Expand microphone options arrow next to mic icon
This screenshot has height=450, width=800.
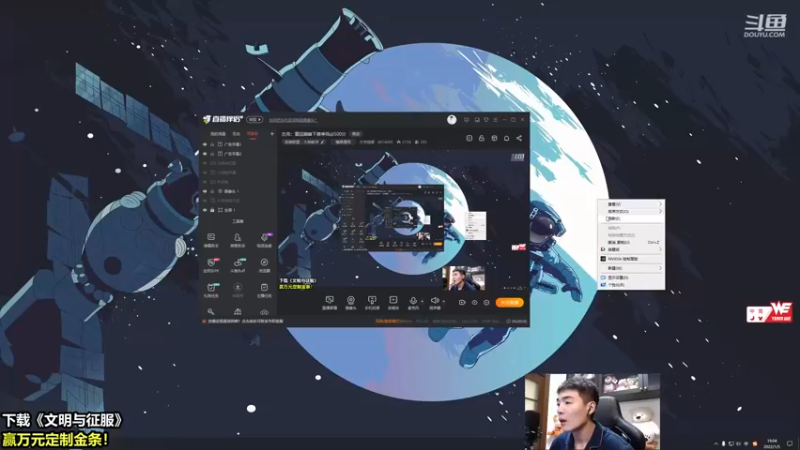[422, 302]
